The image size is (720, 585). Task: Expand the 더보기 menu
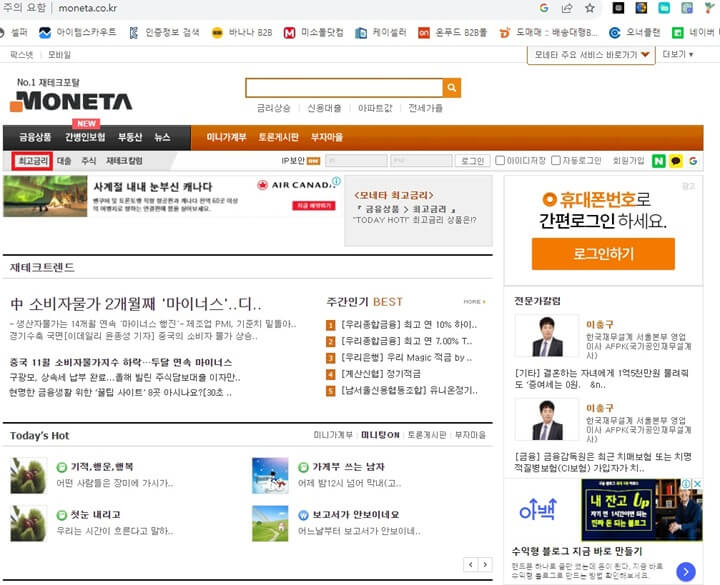point(678,54)
